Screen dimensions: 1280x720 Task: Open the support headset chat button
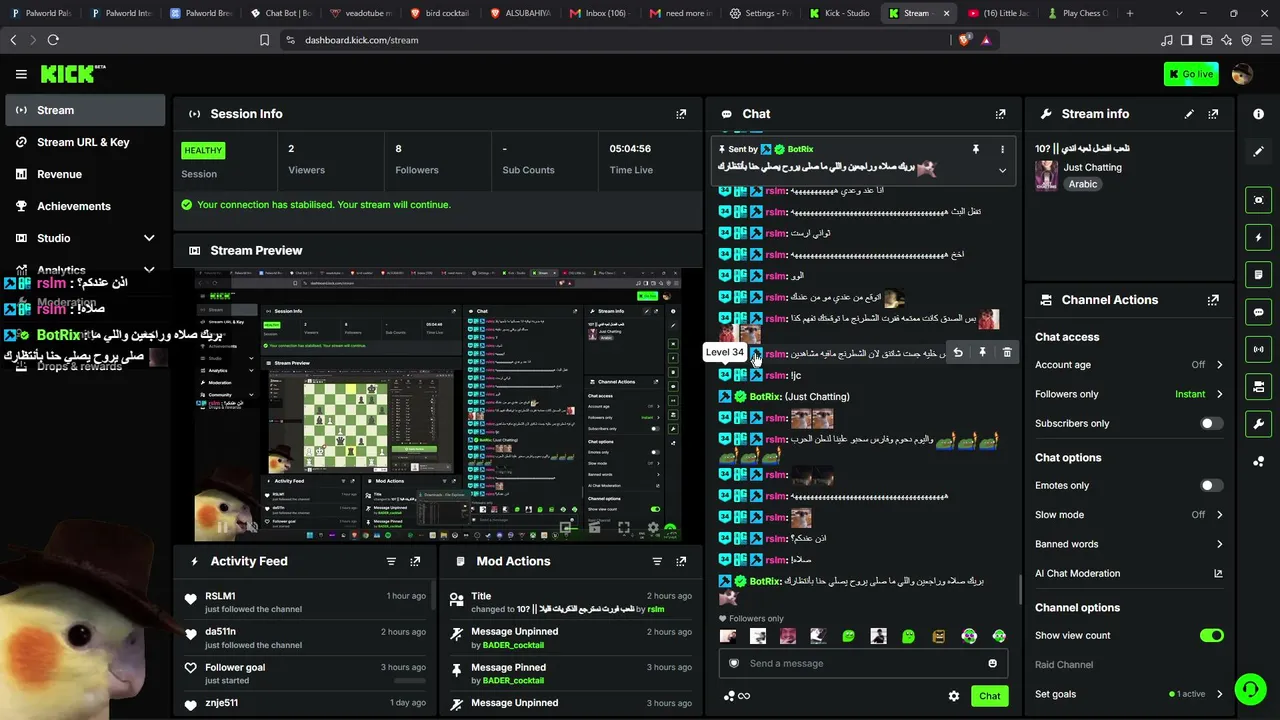(1249, 689)
